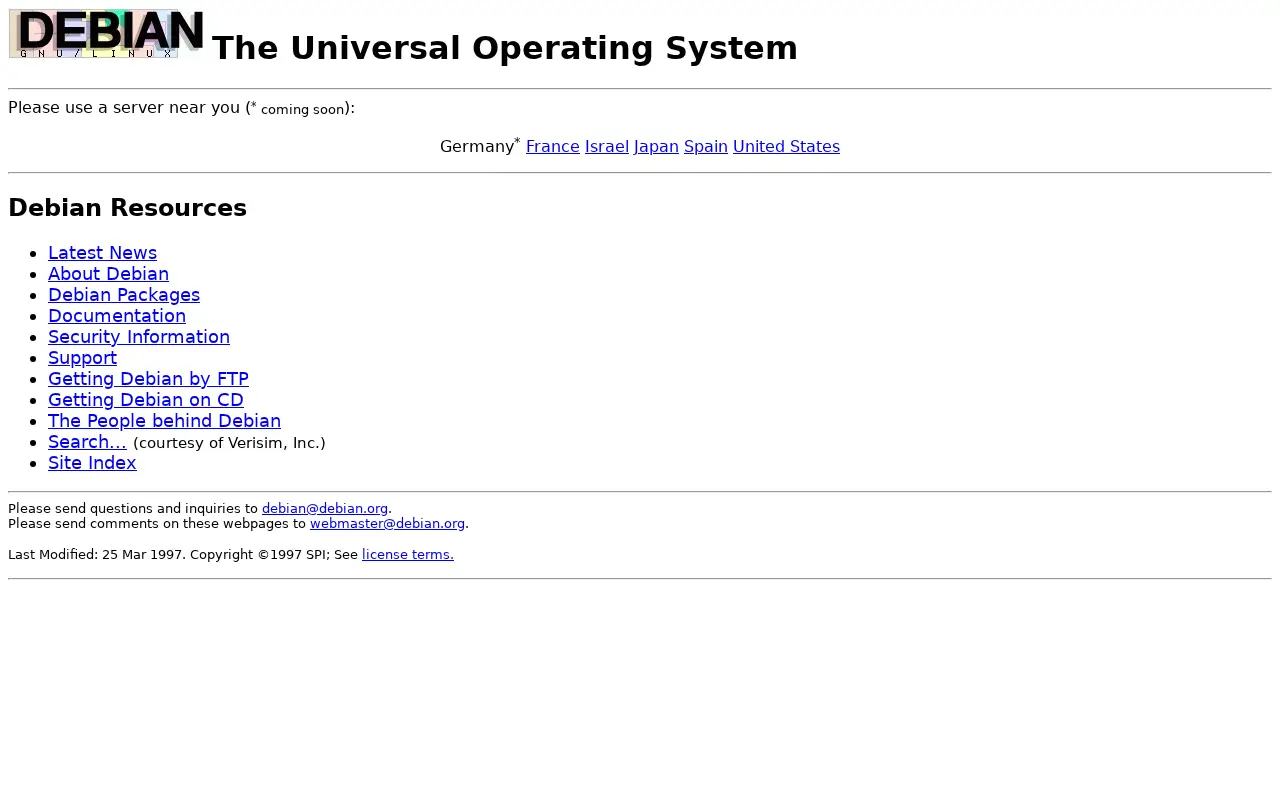1280x800 pixels.
Task: Click the Germany coming-soon text
Action: click(480, 146)
